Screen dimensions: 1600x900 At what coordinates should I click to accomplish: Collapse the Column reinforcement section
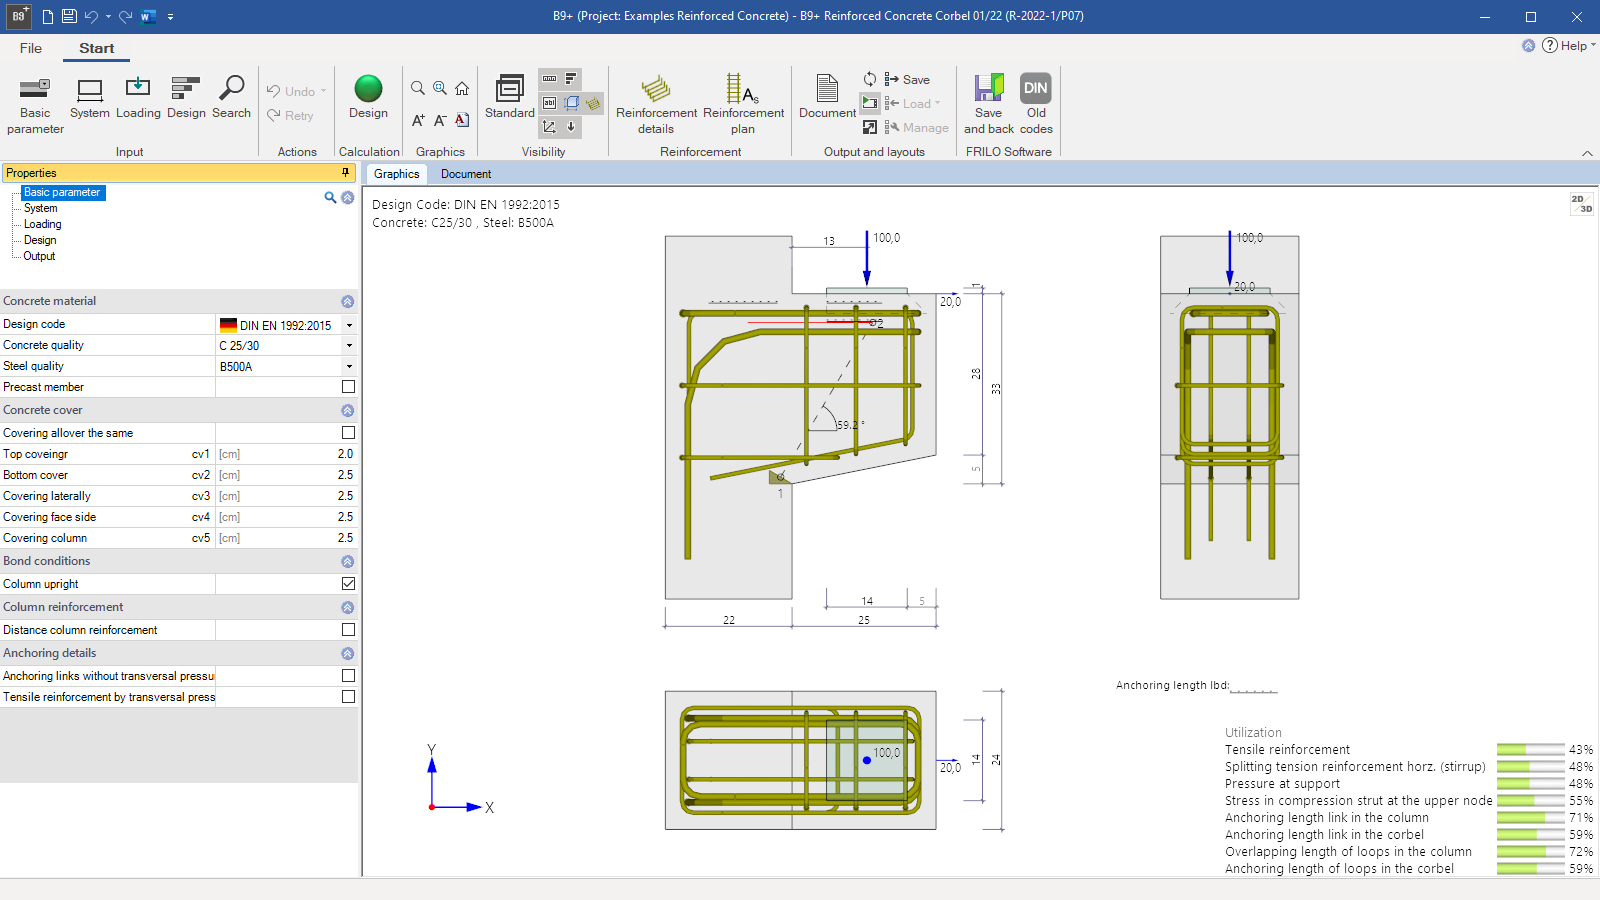347,607
